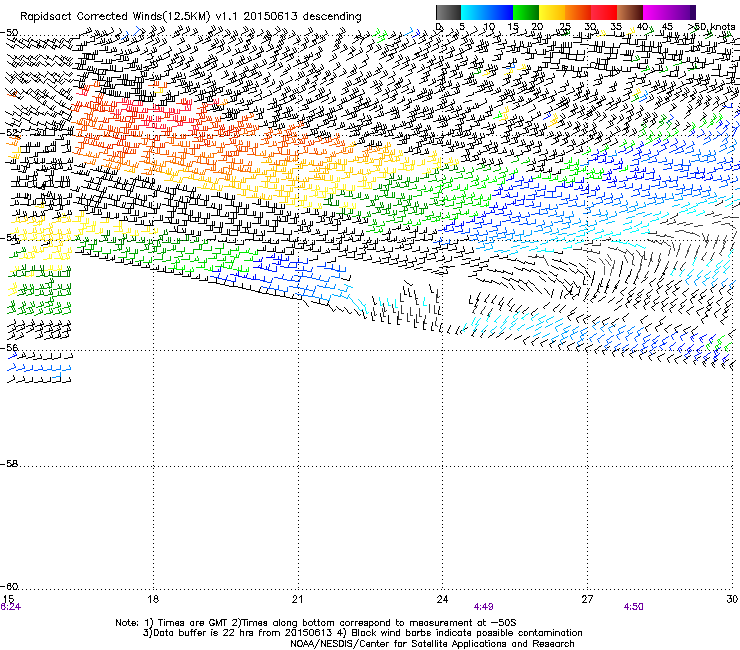Click the '10' legend scale value
740x650 pixels.
pyautogui.click(x=489, y=27)
